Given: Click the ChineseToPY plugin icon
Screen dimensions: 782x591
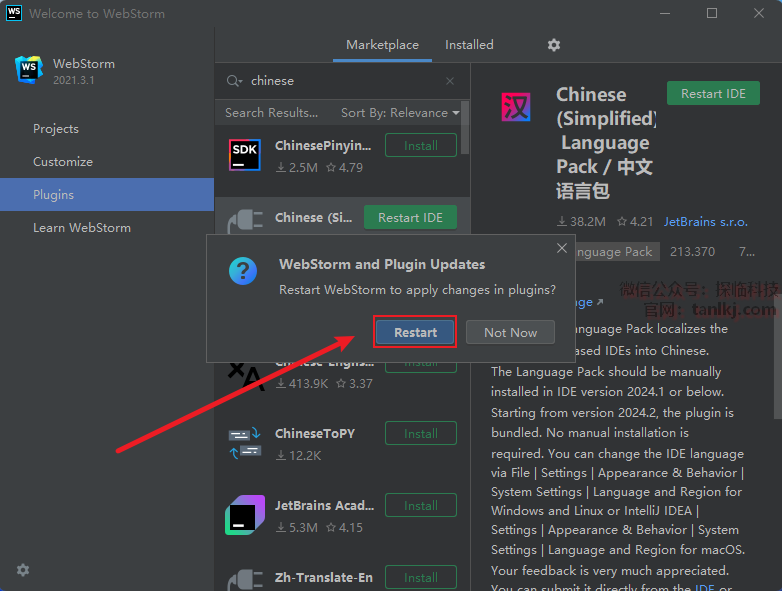Looking at the screenshot, I should point(244,443).
